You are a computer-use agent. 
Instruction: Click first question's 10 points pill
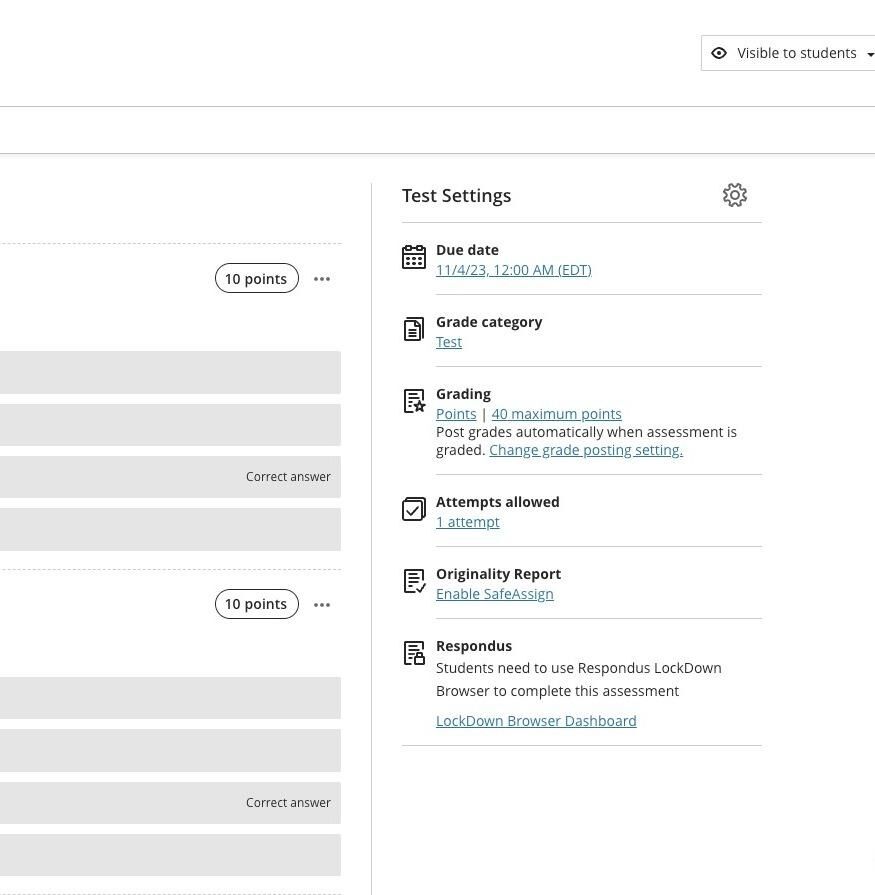(256, 279)
